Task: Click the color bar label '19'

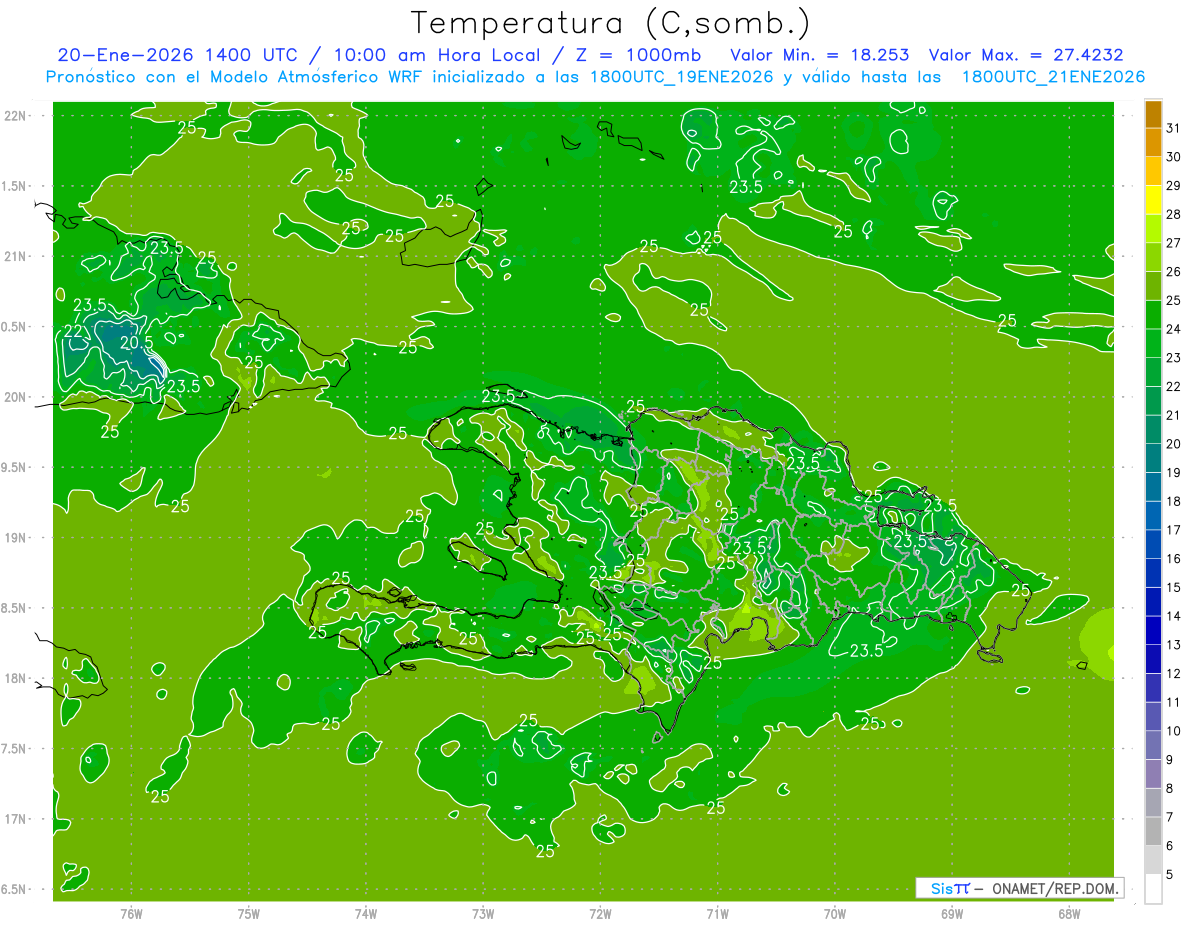Action: click(1174, 473)
